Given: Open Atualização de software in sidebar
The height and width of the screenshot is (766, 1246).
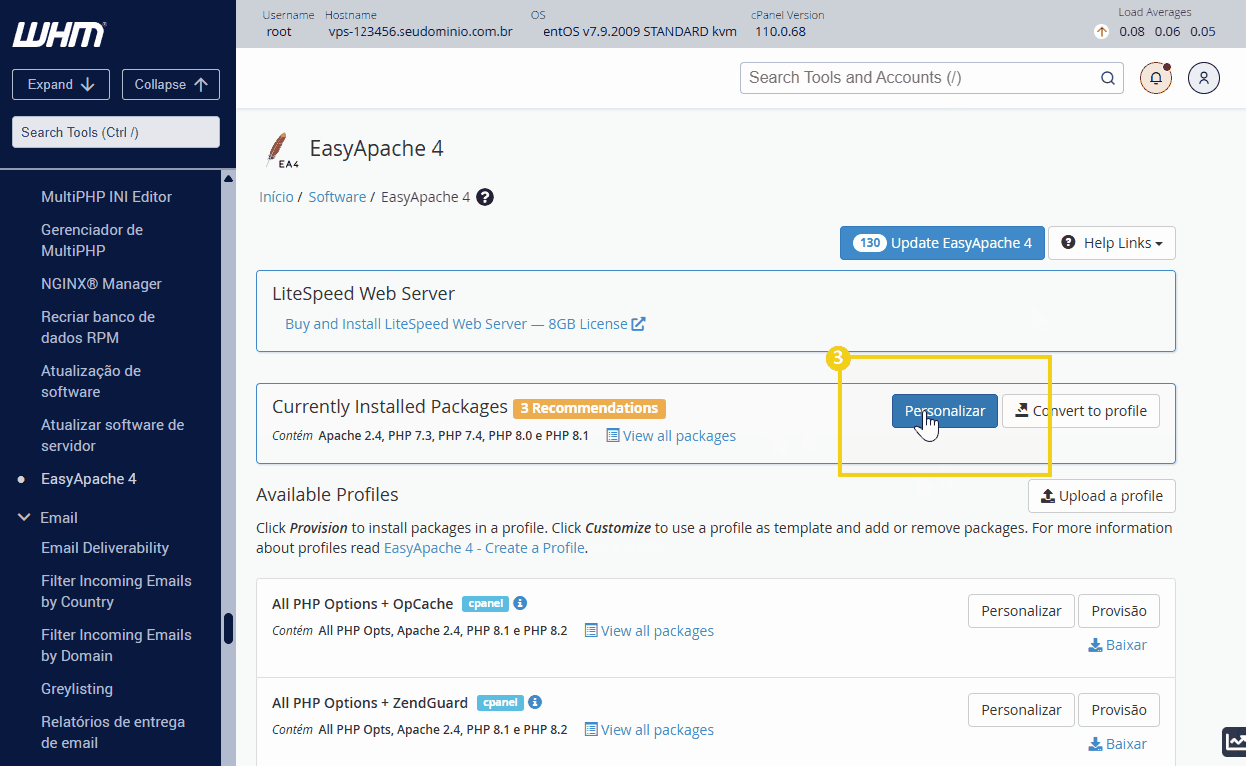Looking at the screenshot, I should tap(91, 381).
